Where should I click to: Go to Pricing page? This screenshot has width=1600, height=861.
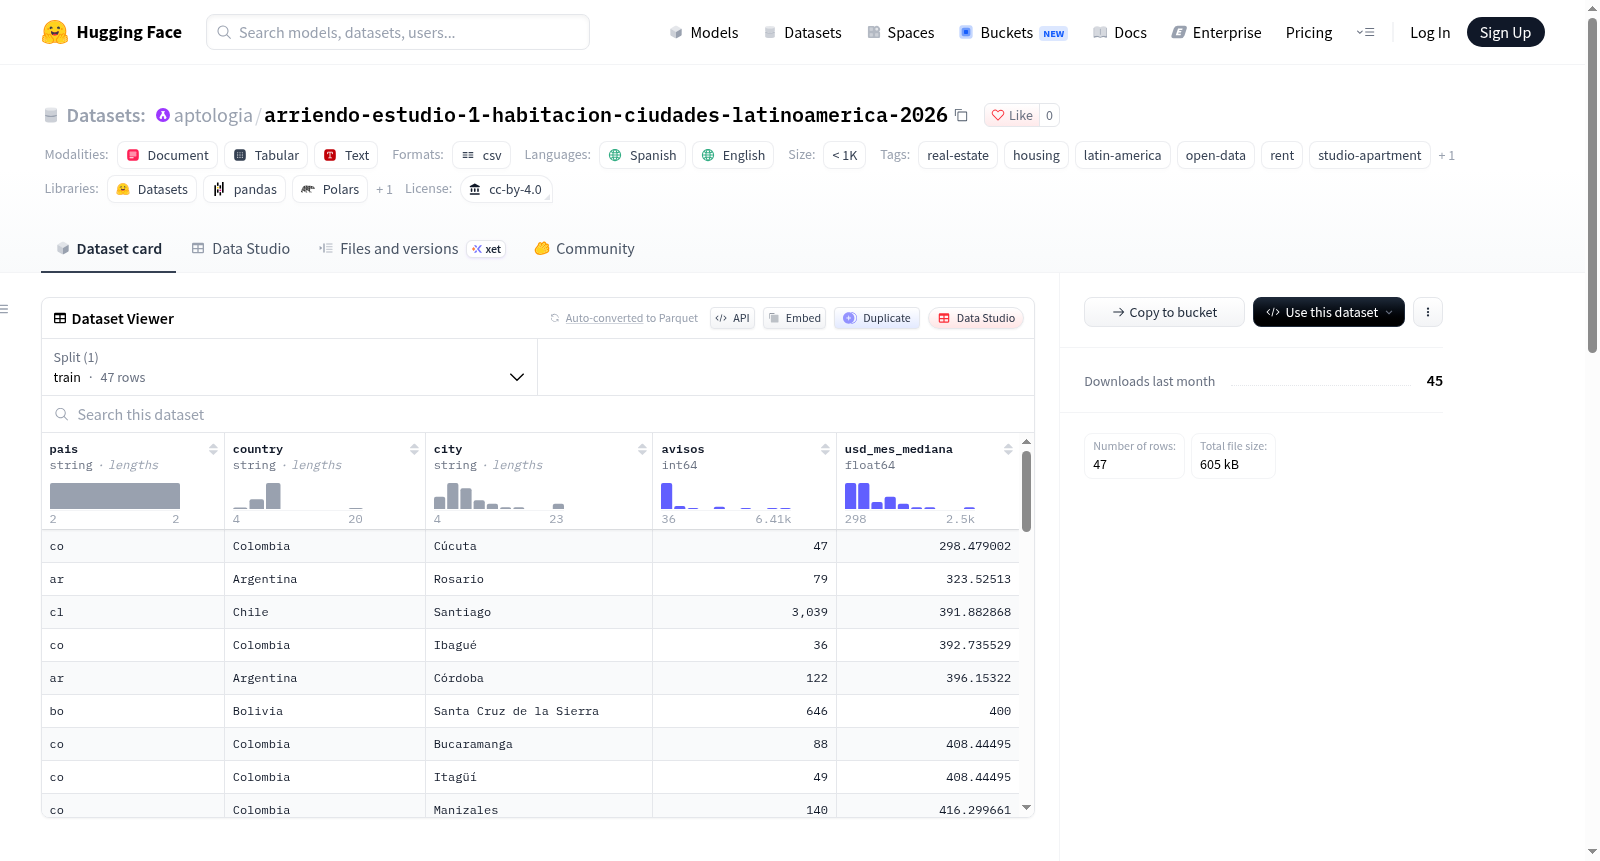click(x=1308, y=32)
